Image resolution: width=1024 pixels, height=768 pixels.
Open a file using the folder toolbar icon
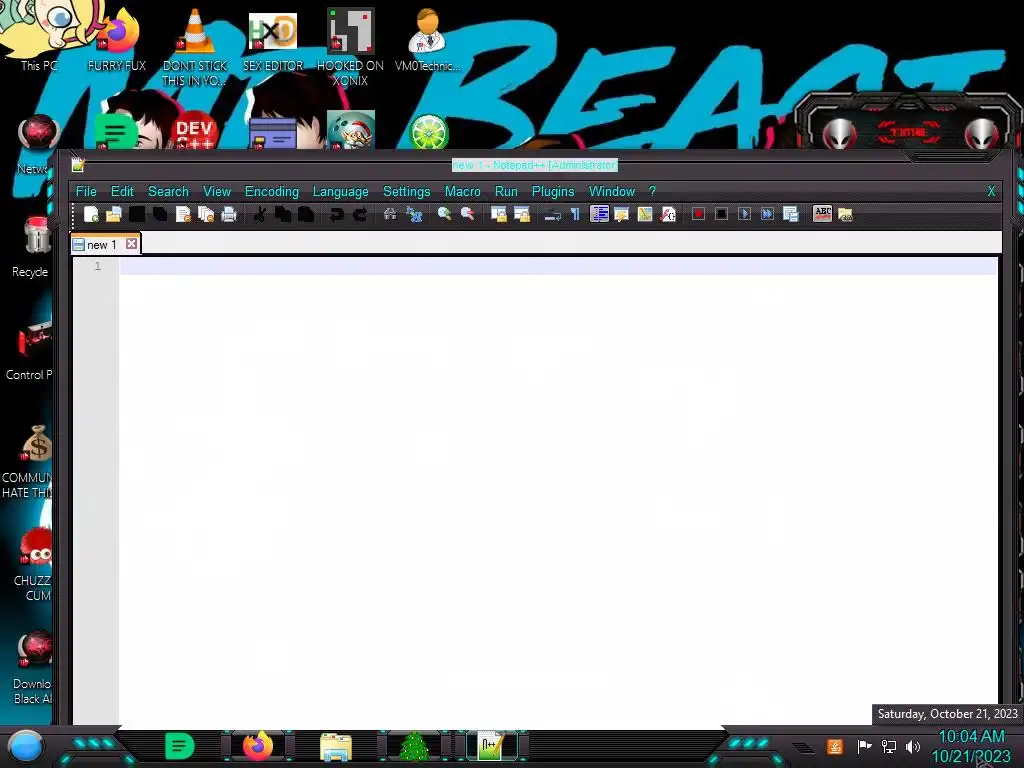(x=114, y=214)
